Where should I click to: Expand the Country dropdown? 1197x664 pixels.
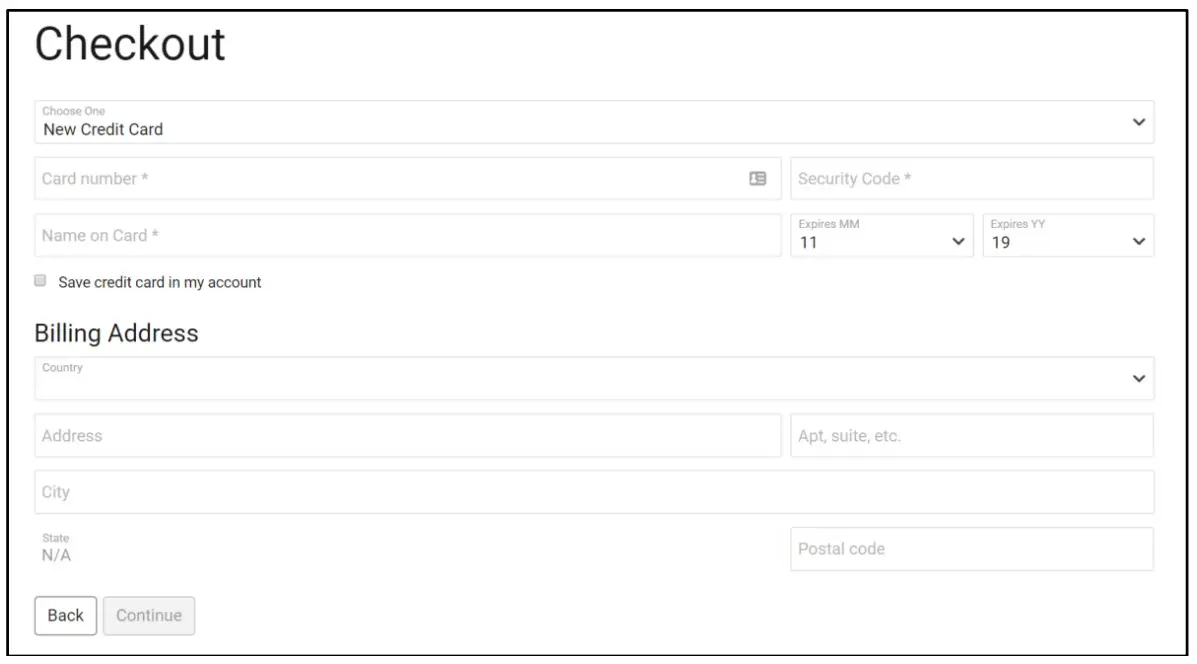pos(593,378)
